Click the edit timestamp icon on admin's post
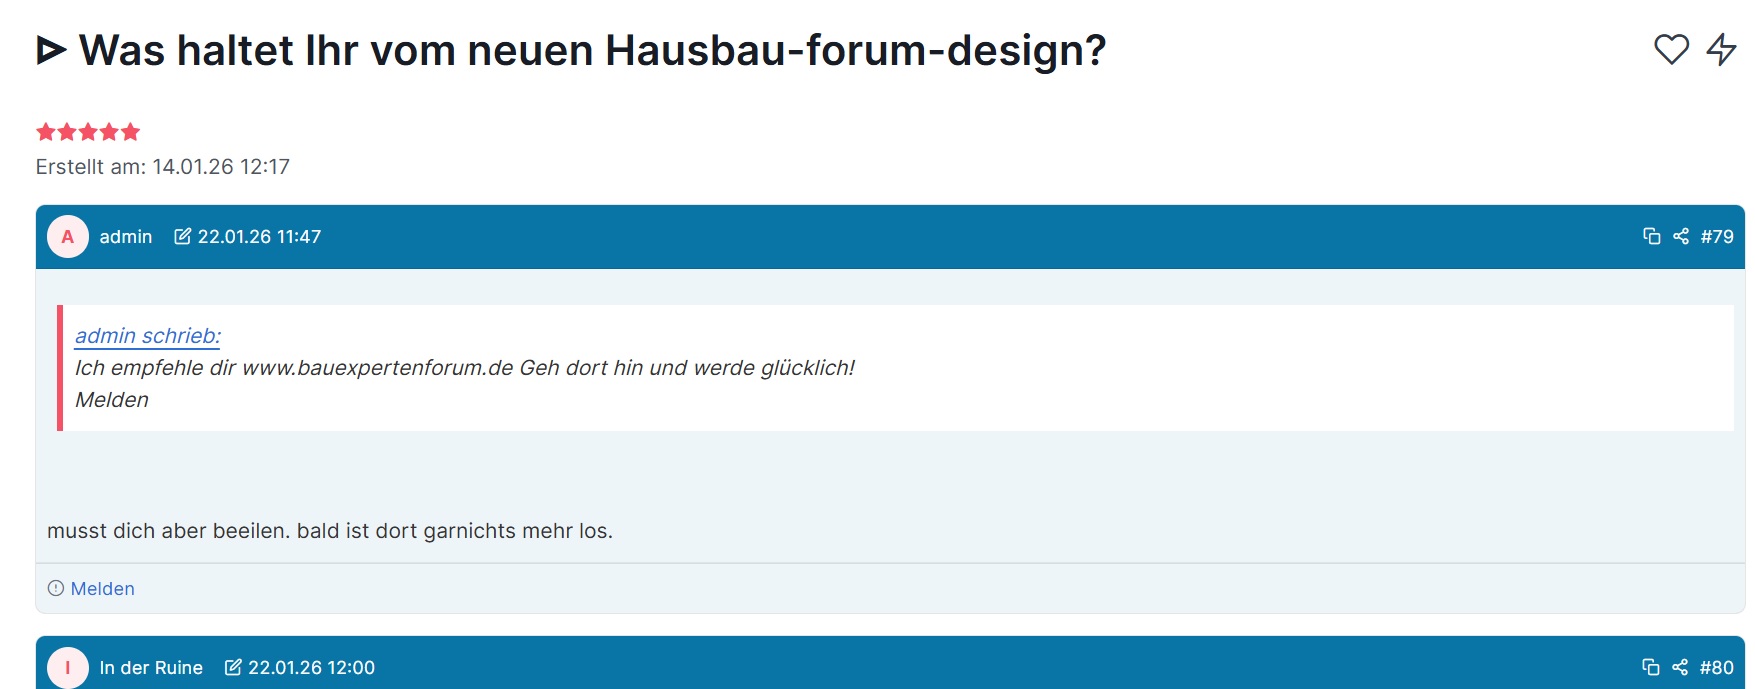The height and width of the screenshot is (689, 1755). coord(181,236)
